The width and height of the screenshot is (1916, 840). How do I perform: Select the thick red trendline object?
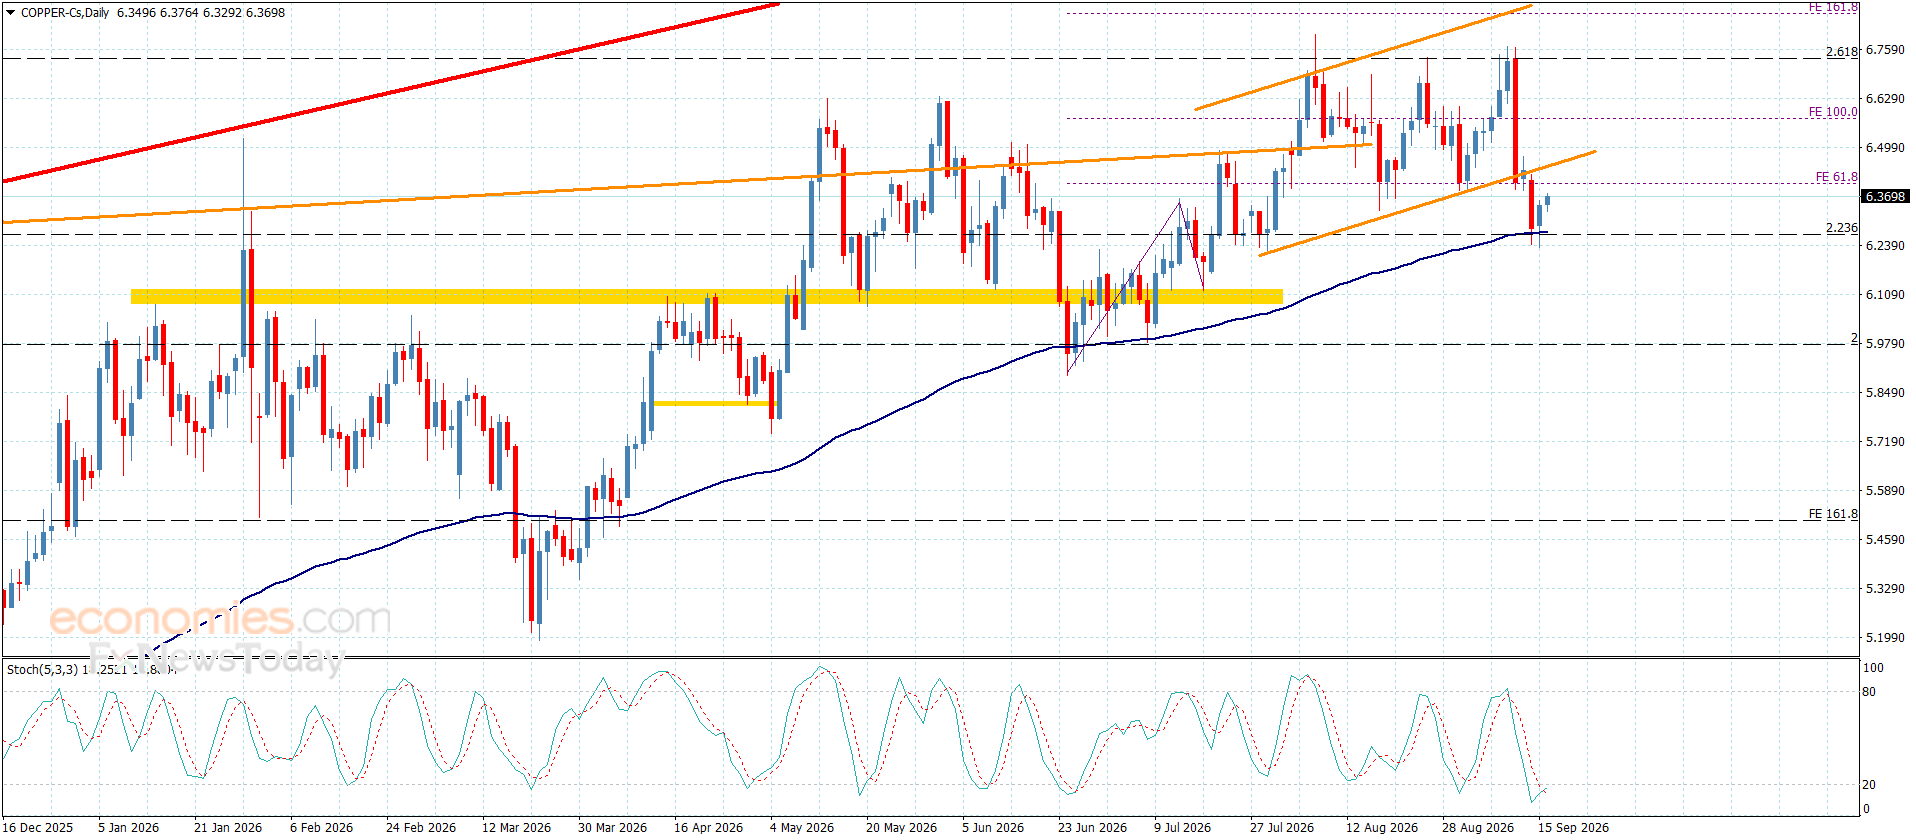[x=390, y=93]
